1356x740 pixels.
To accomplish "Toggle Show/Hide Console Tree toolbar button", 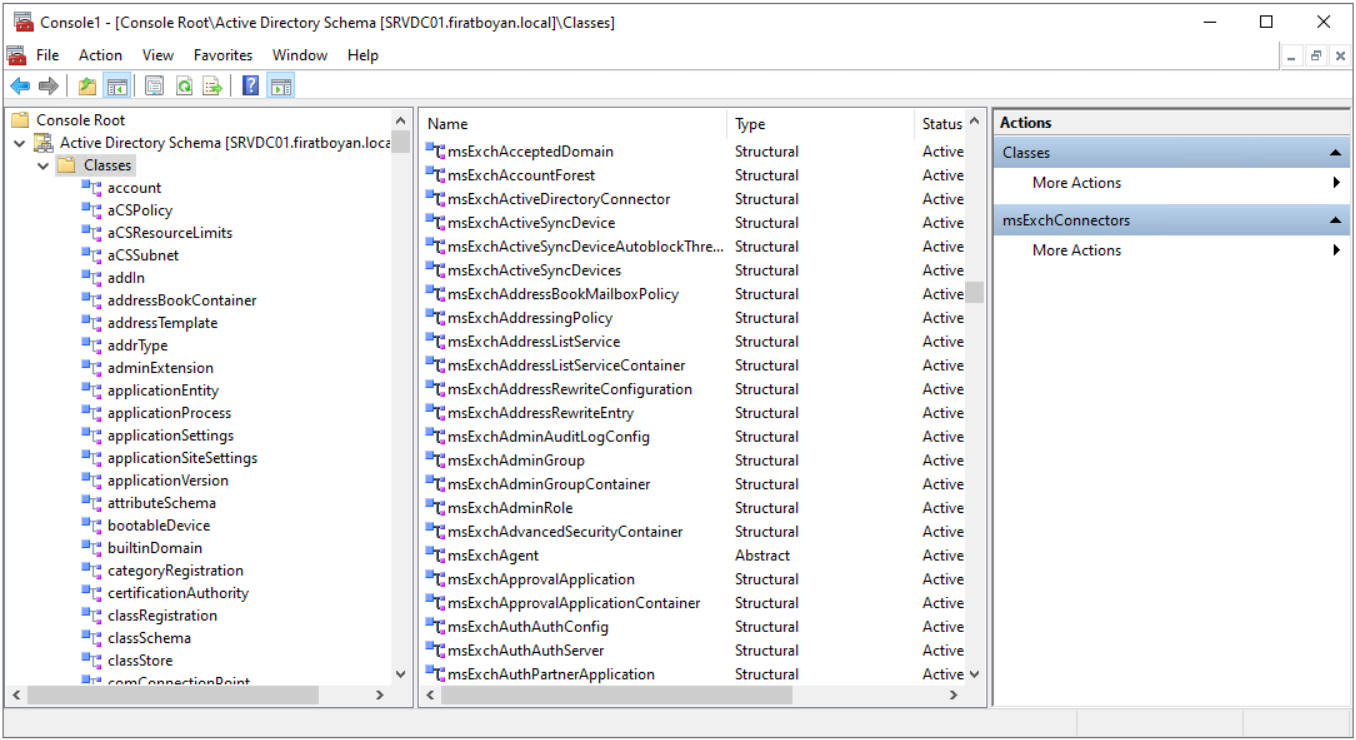I will click(116, 87).
